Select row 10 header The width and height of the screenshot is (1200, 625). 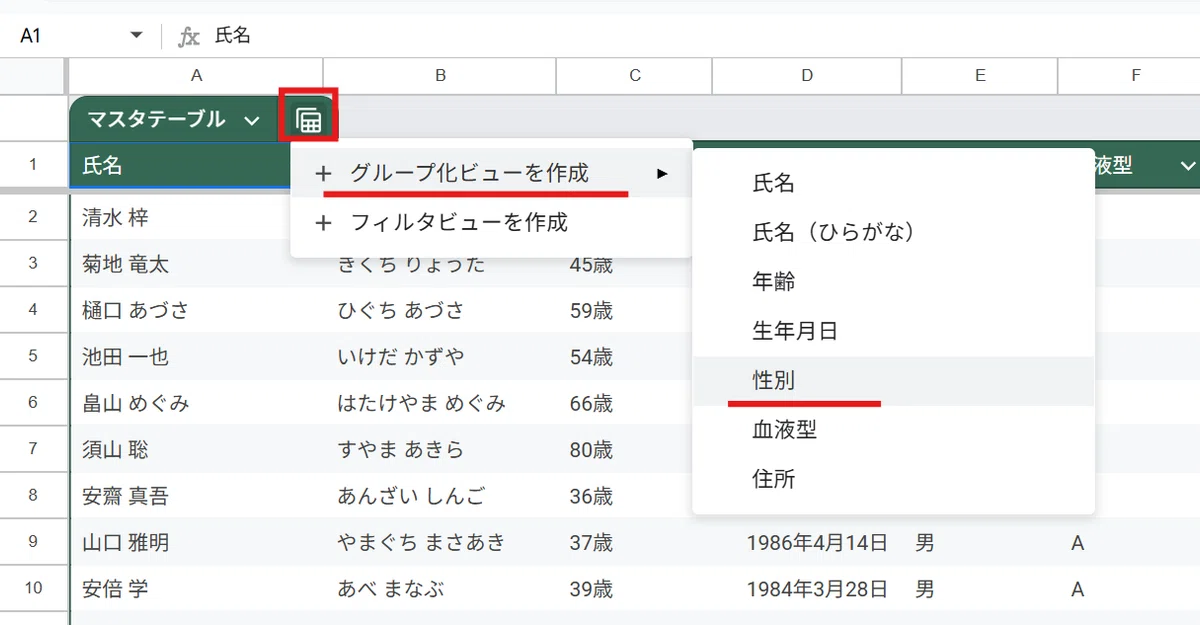point(33,588)
